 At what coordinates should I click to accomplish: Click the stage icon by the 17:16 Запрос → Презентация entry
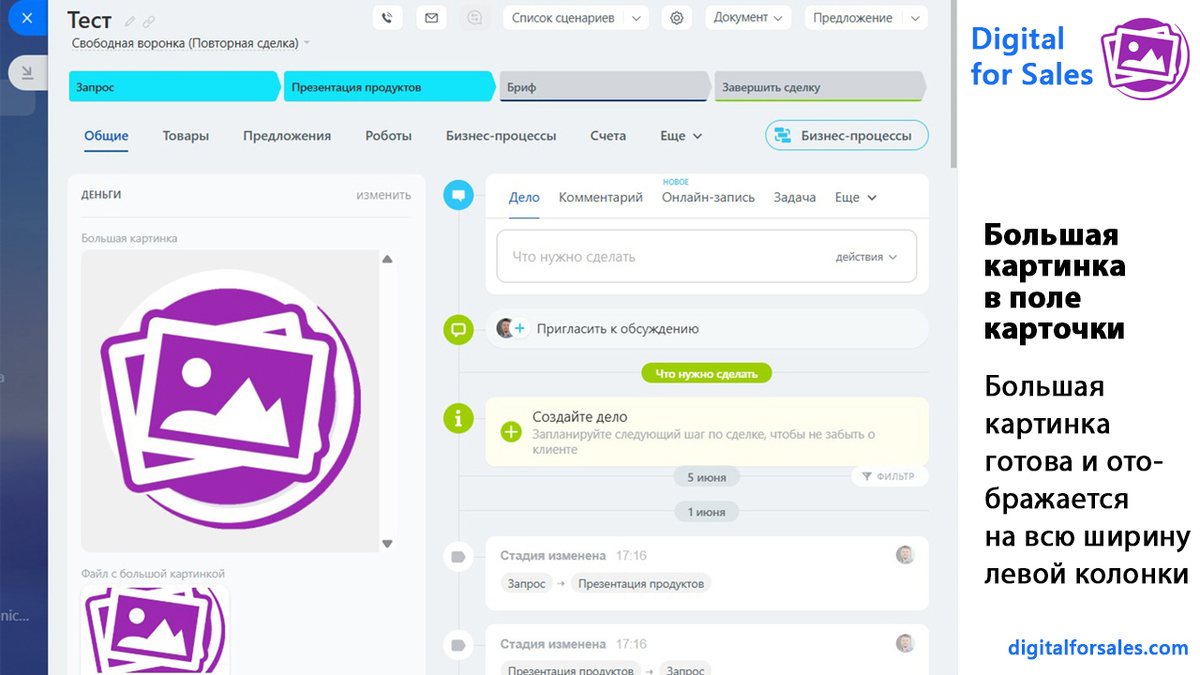tap(459, 556)
